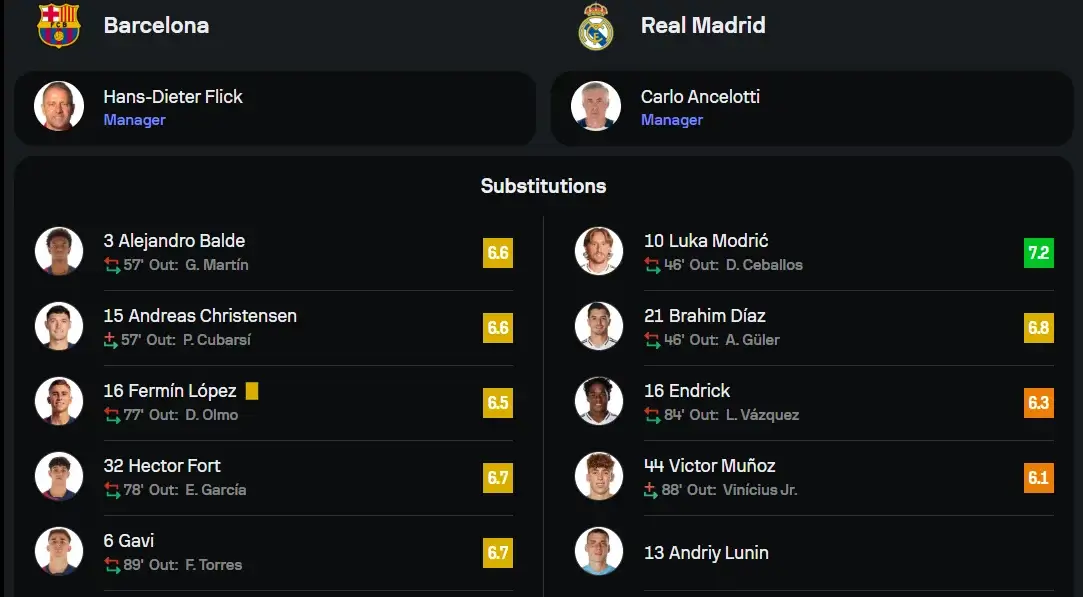Click Andriy Lunin's player avatar

click(599, 551)
